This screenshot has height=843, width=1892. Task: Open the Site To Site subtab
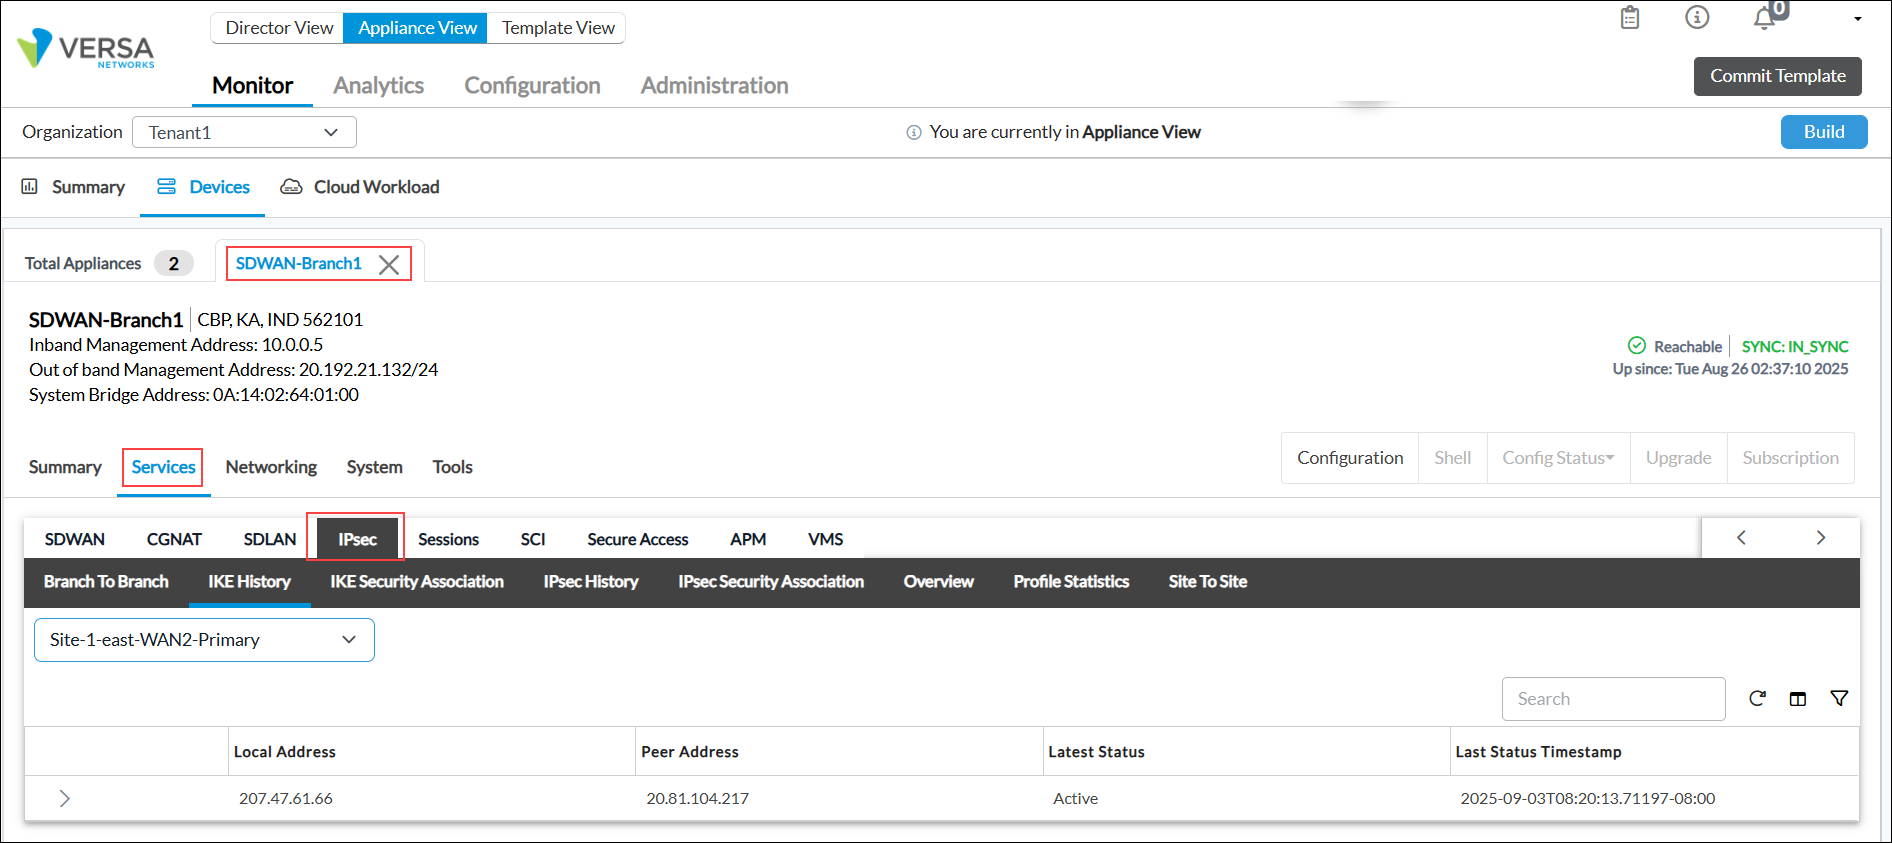1208,582
